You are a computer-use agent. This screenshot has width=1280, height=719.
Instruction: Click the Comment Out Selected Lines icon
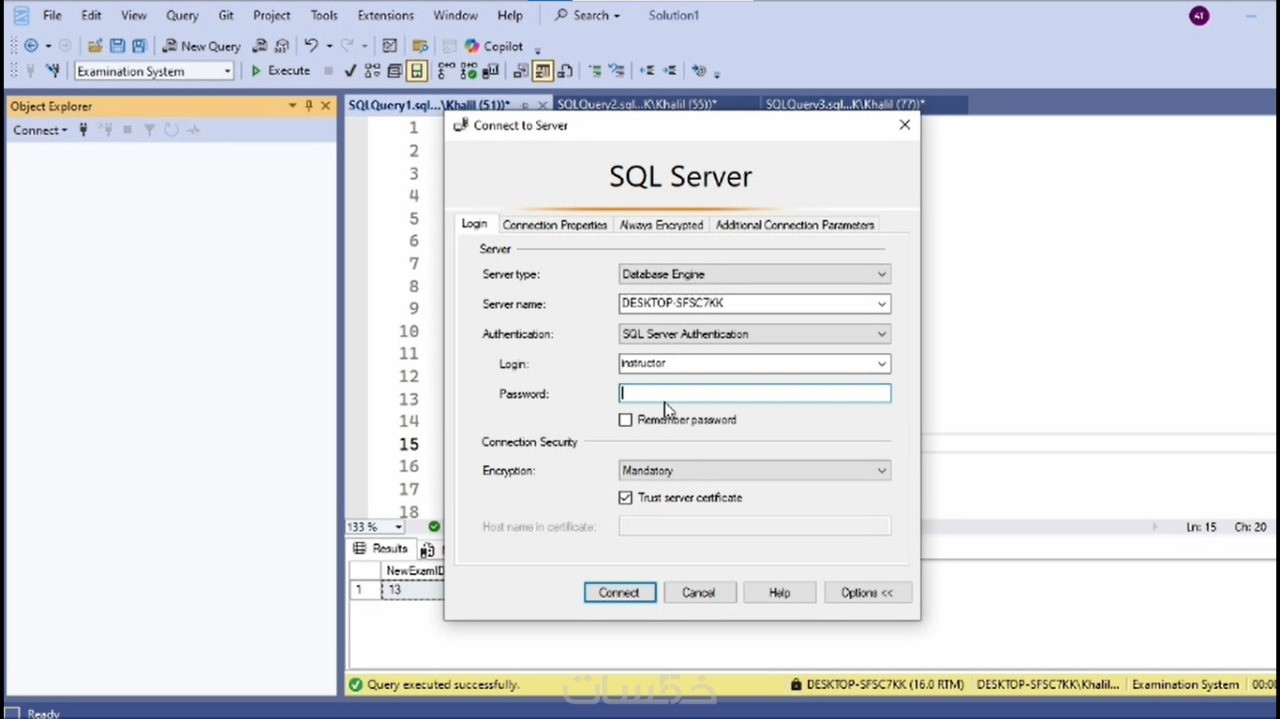click(595, 71)
